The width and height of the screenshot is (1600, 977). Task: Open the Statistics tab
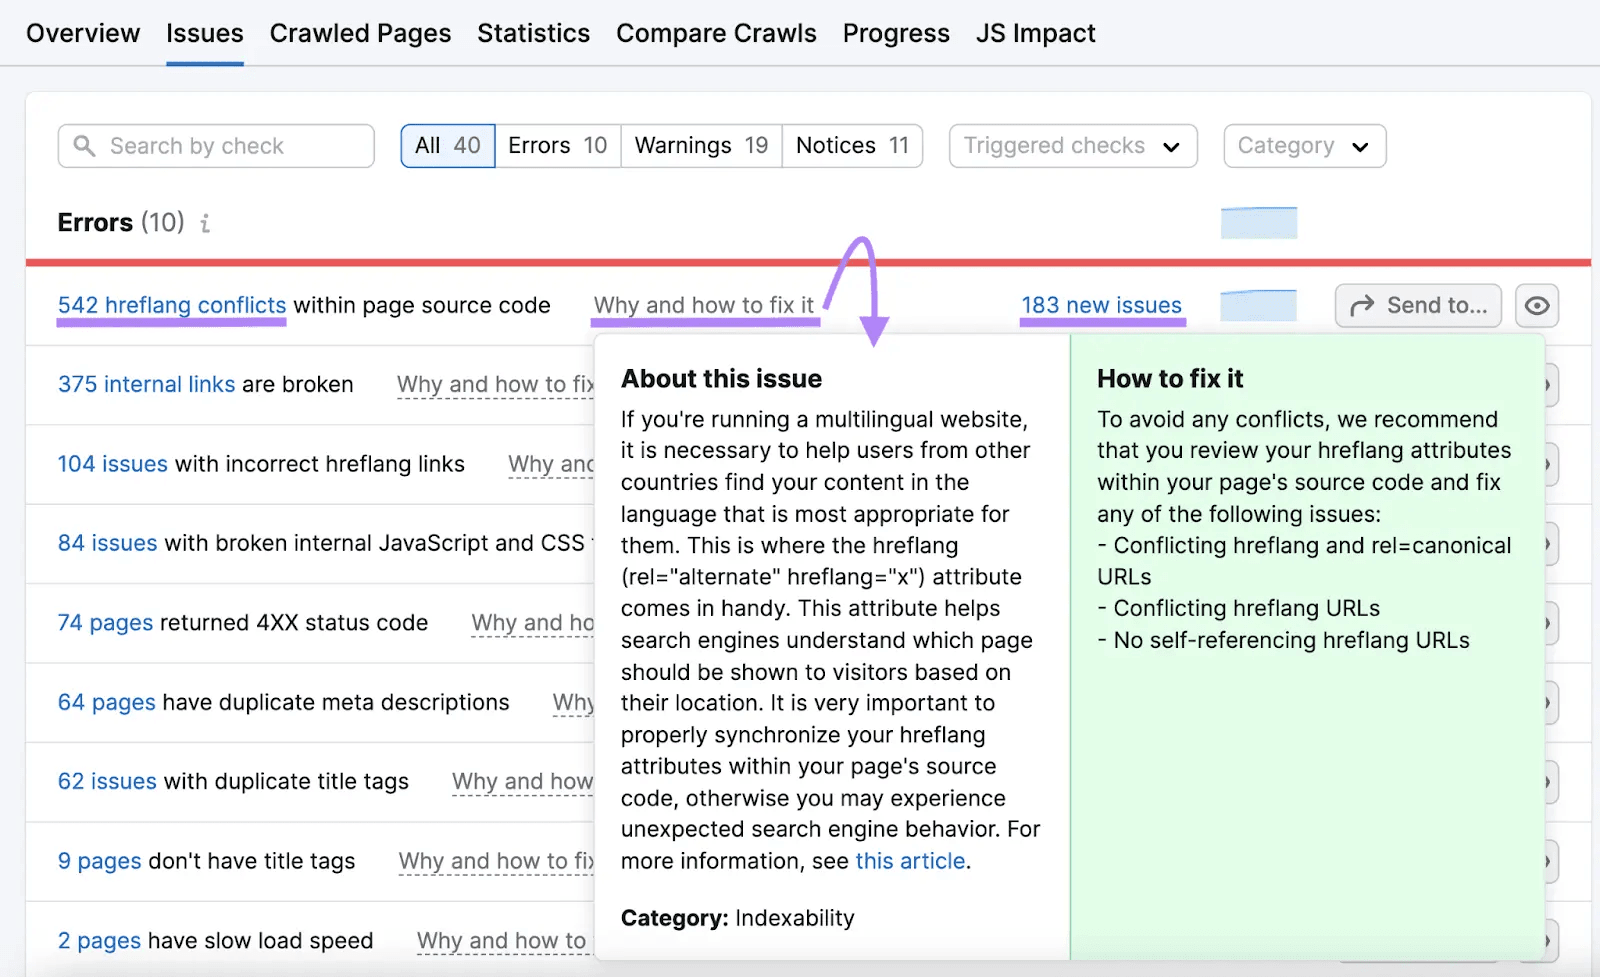[533, 33]
